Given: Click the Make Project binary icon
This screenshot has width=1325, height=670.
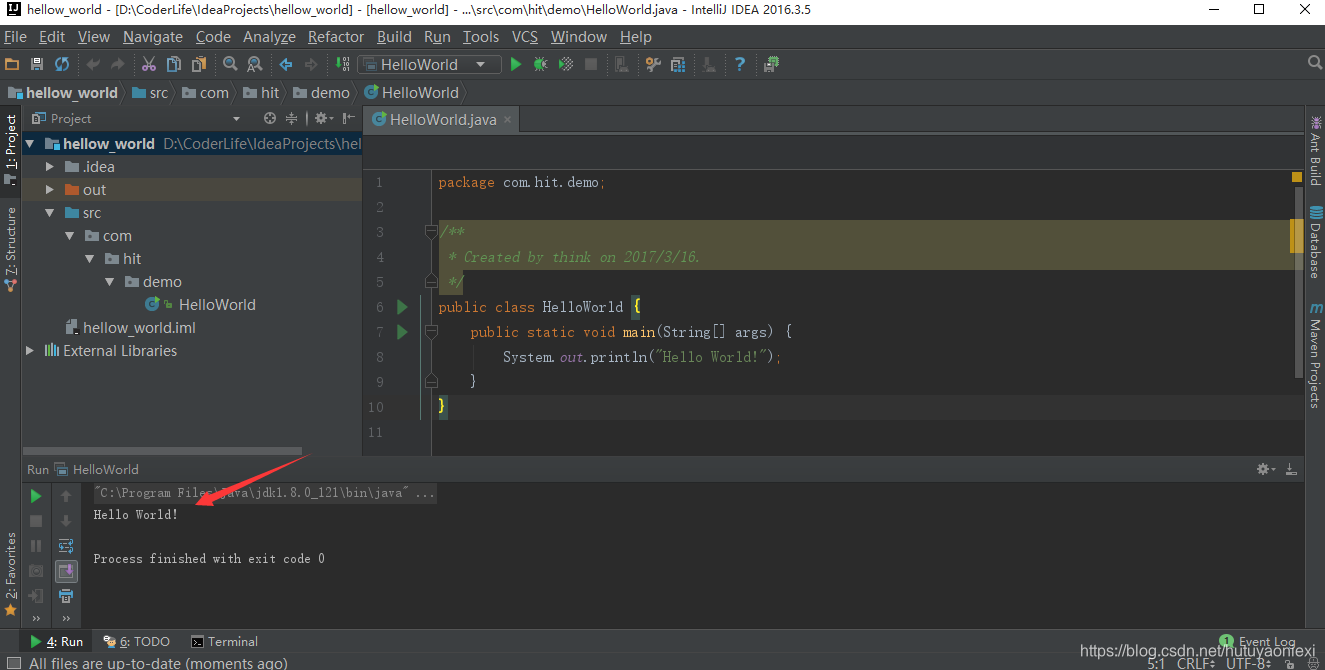Looking at the screenshot, I should [342, 64].
